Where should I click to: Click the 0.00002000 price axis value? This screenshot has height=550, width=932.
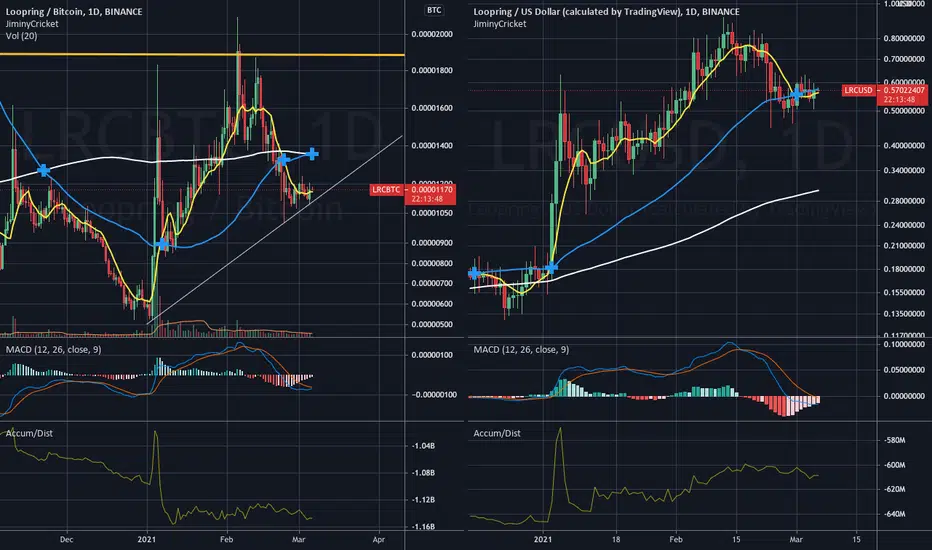pyautogui.click(x=432, y=34)
